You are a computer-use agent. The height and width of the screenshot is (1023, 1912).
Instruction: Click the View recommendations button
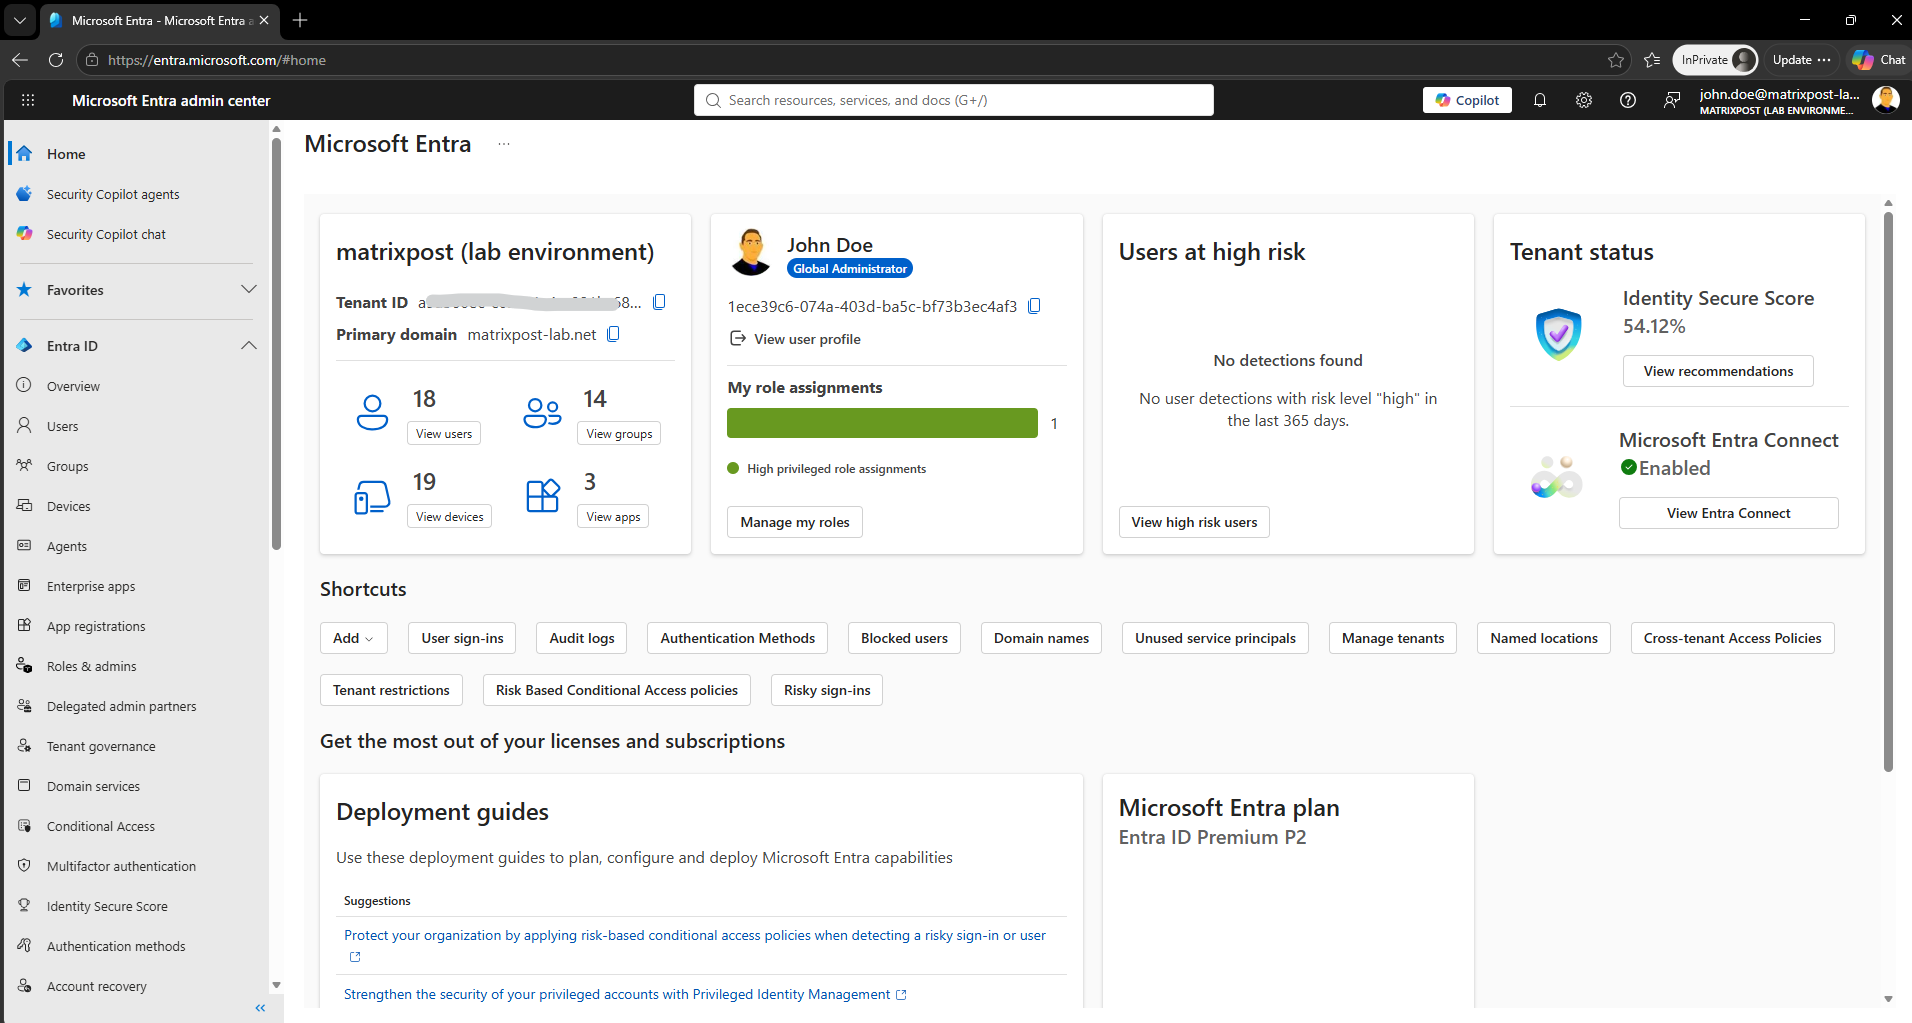click(1718, 371)
